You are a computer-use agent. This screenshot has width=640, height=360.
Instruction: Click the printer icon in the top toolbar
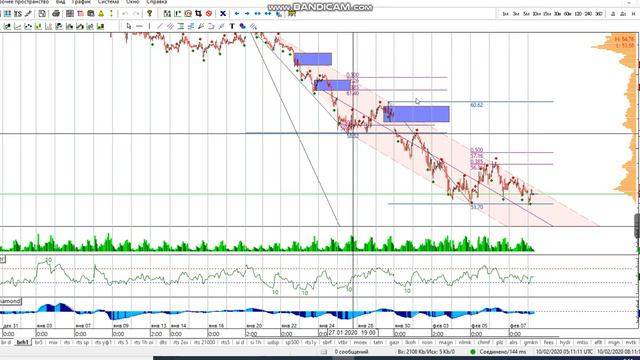point(56,13)
